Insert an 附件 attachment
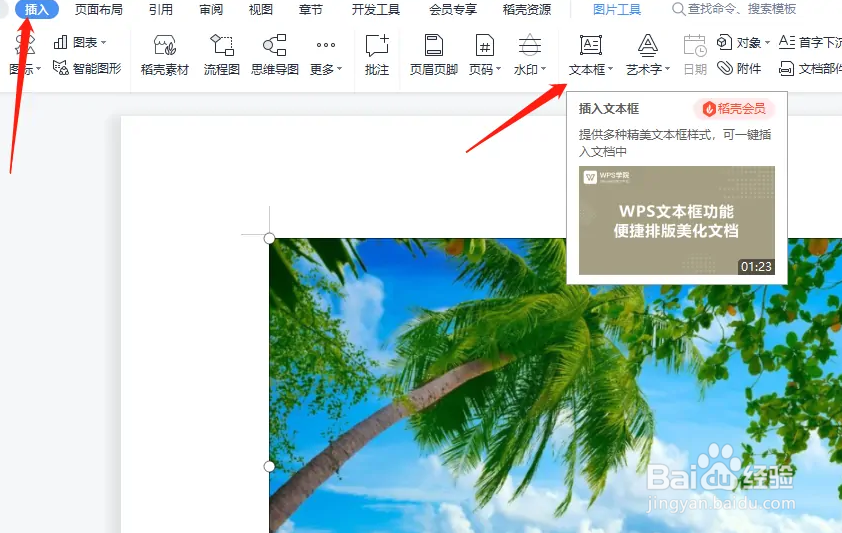Viewport: 842px width, 533px height. coord(739,68)
